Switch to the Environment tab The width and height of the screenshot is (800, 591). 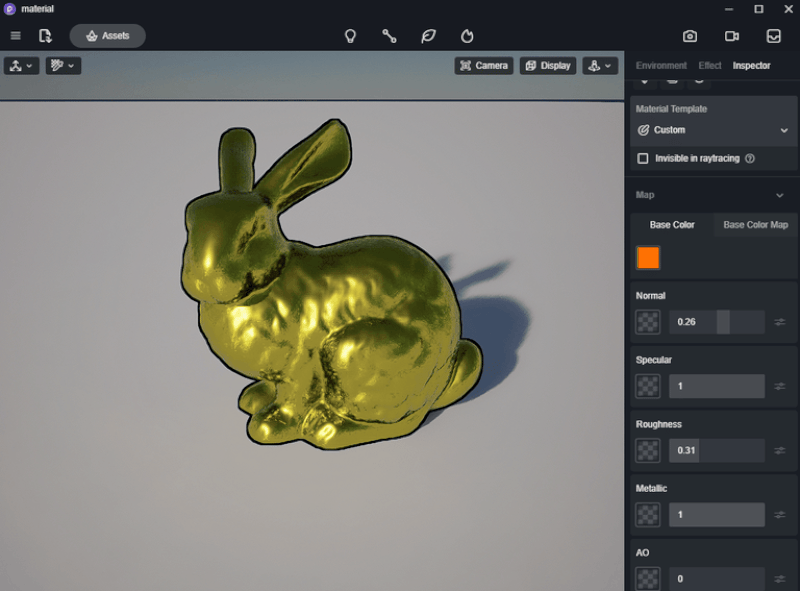(x=661, y=66)
